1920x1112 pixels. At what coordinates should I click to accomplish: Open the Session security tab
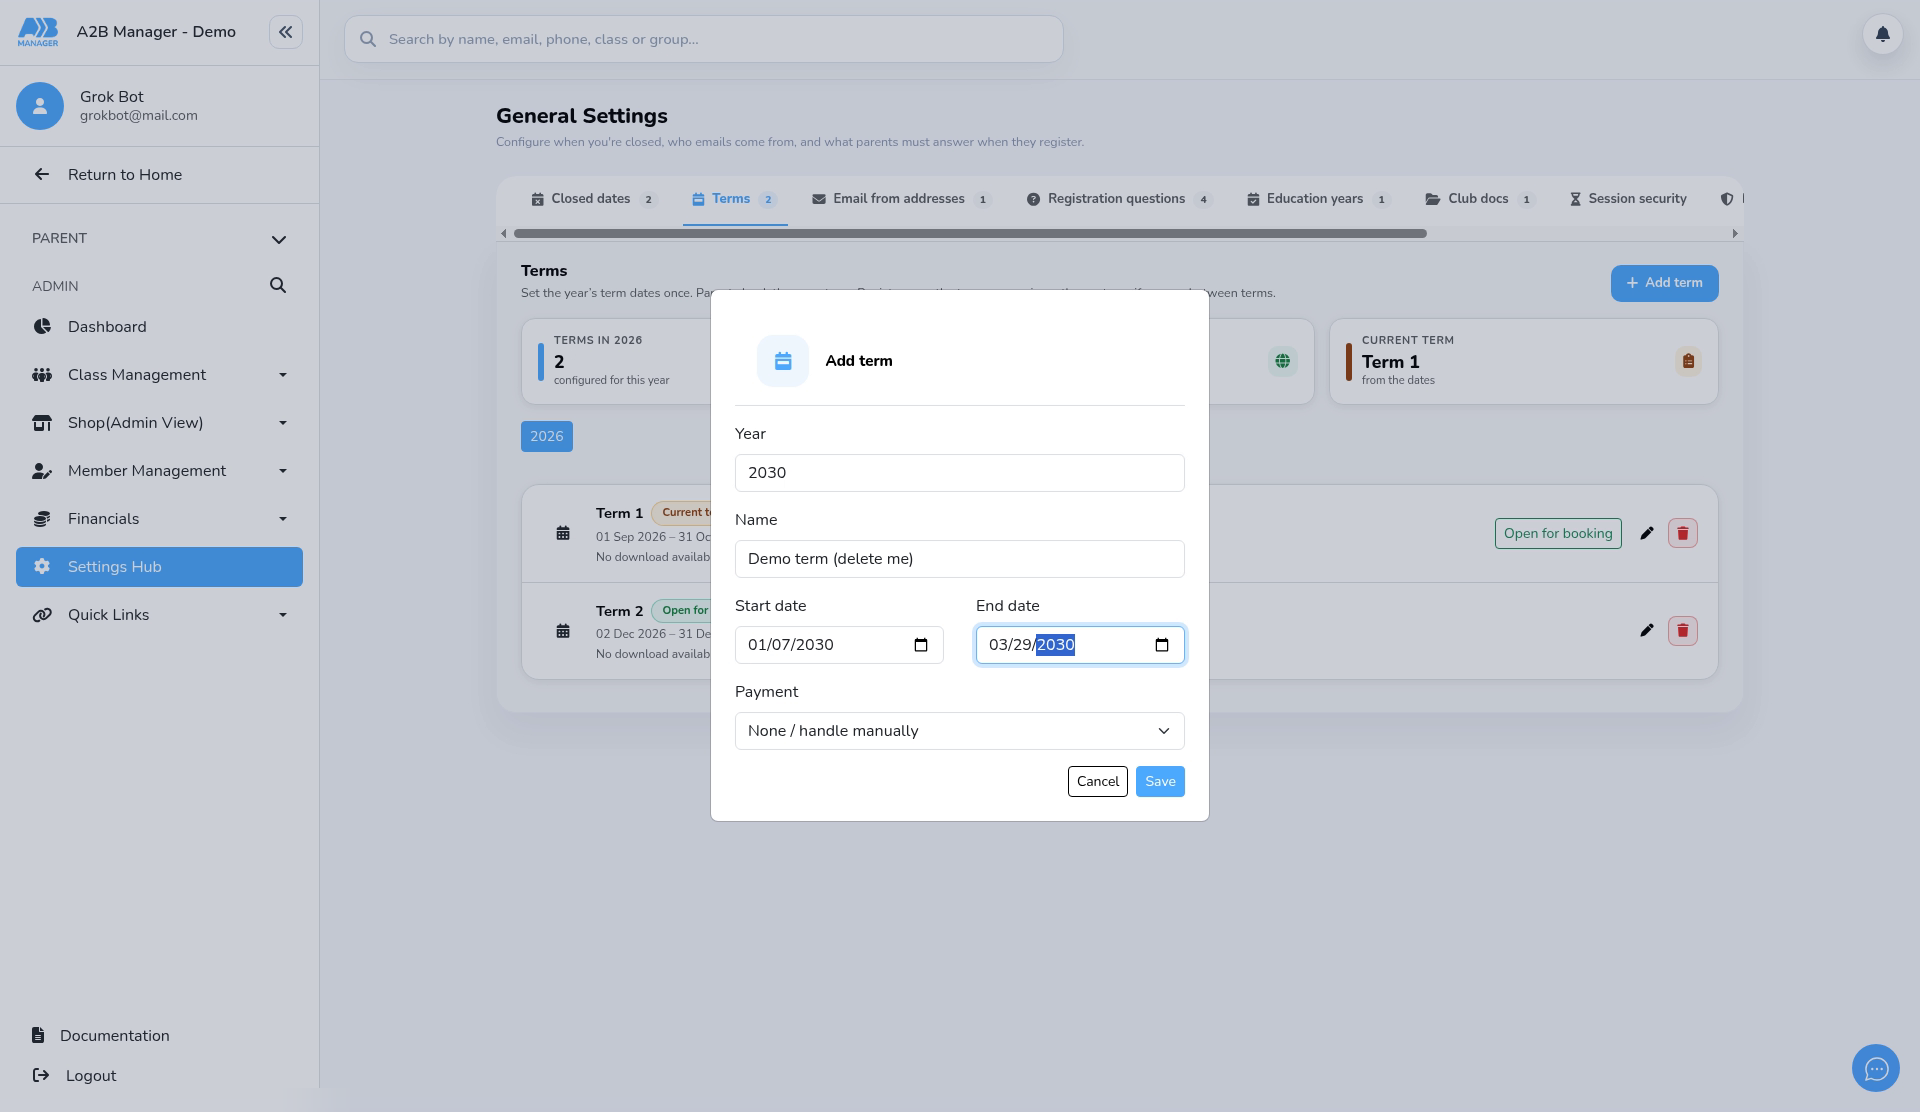pos(1628,199)
